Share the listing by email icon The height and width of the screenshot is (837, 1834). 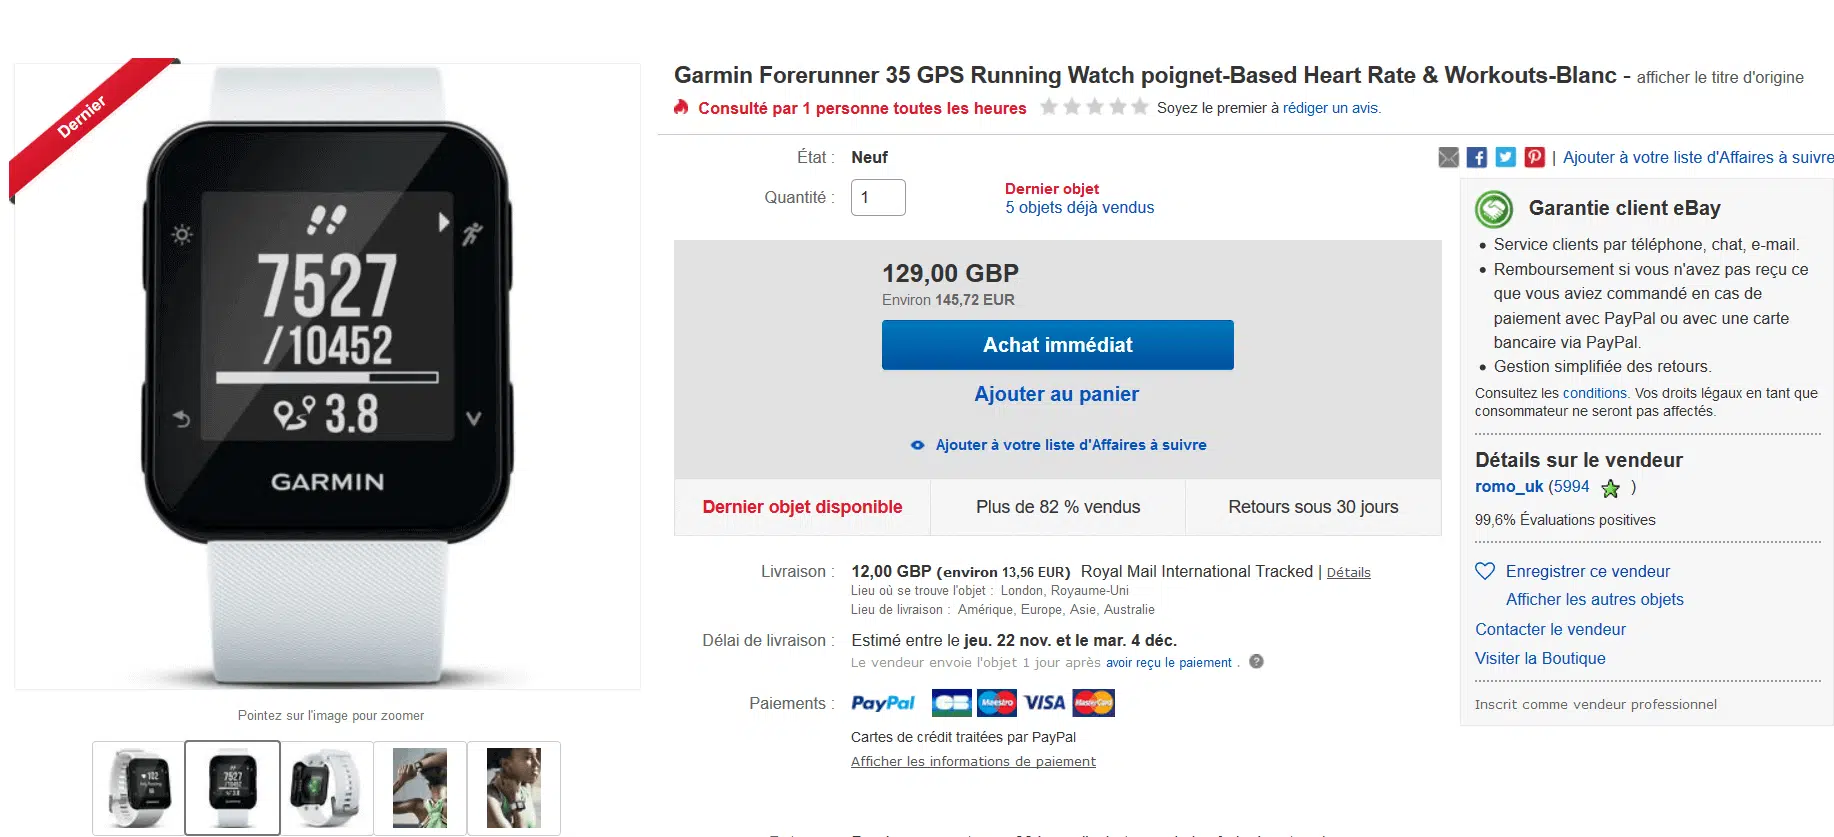[1448, 157]
